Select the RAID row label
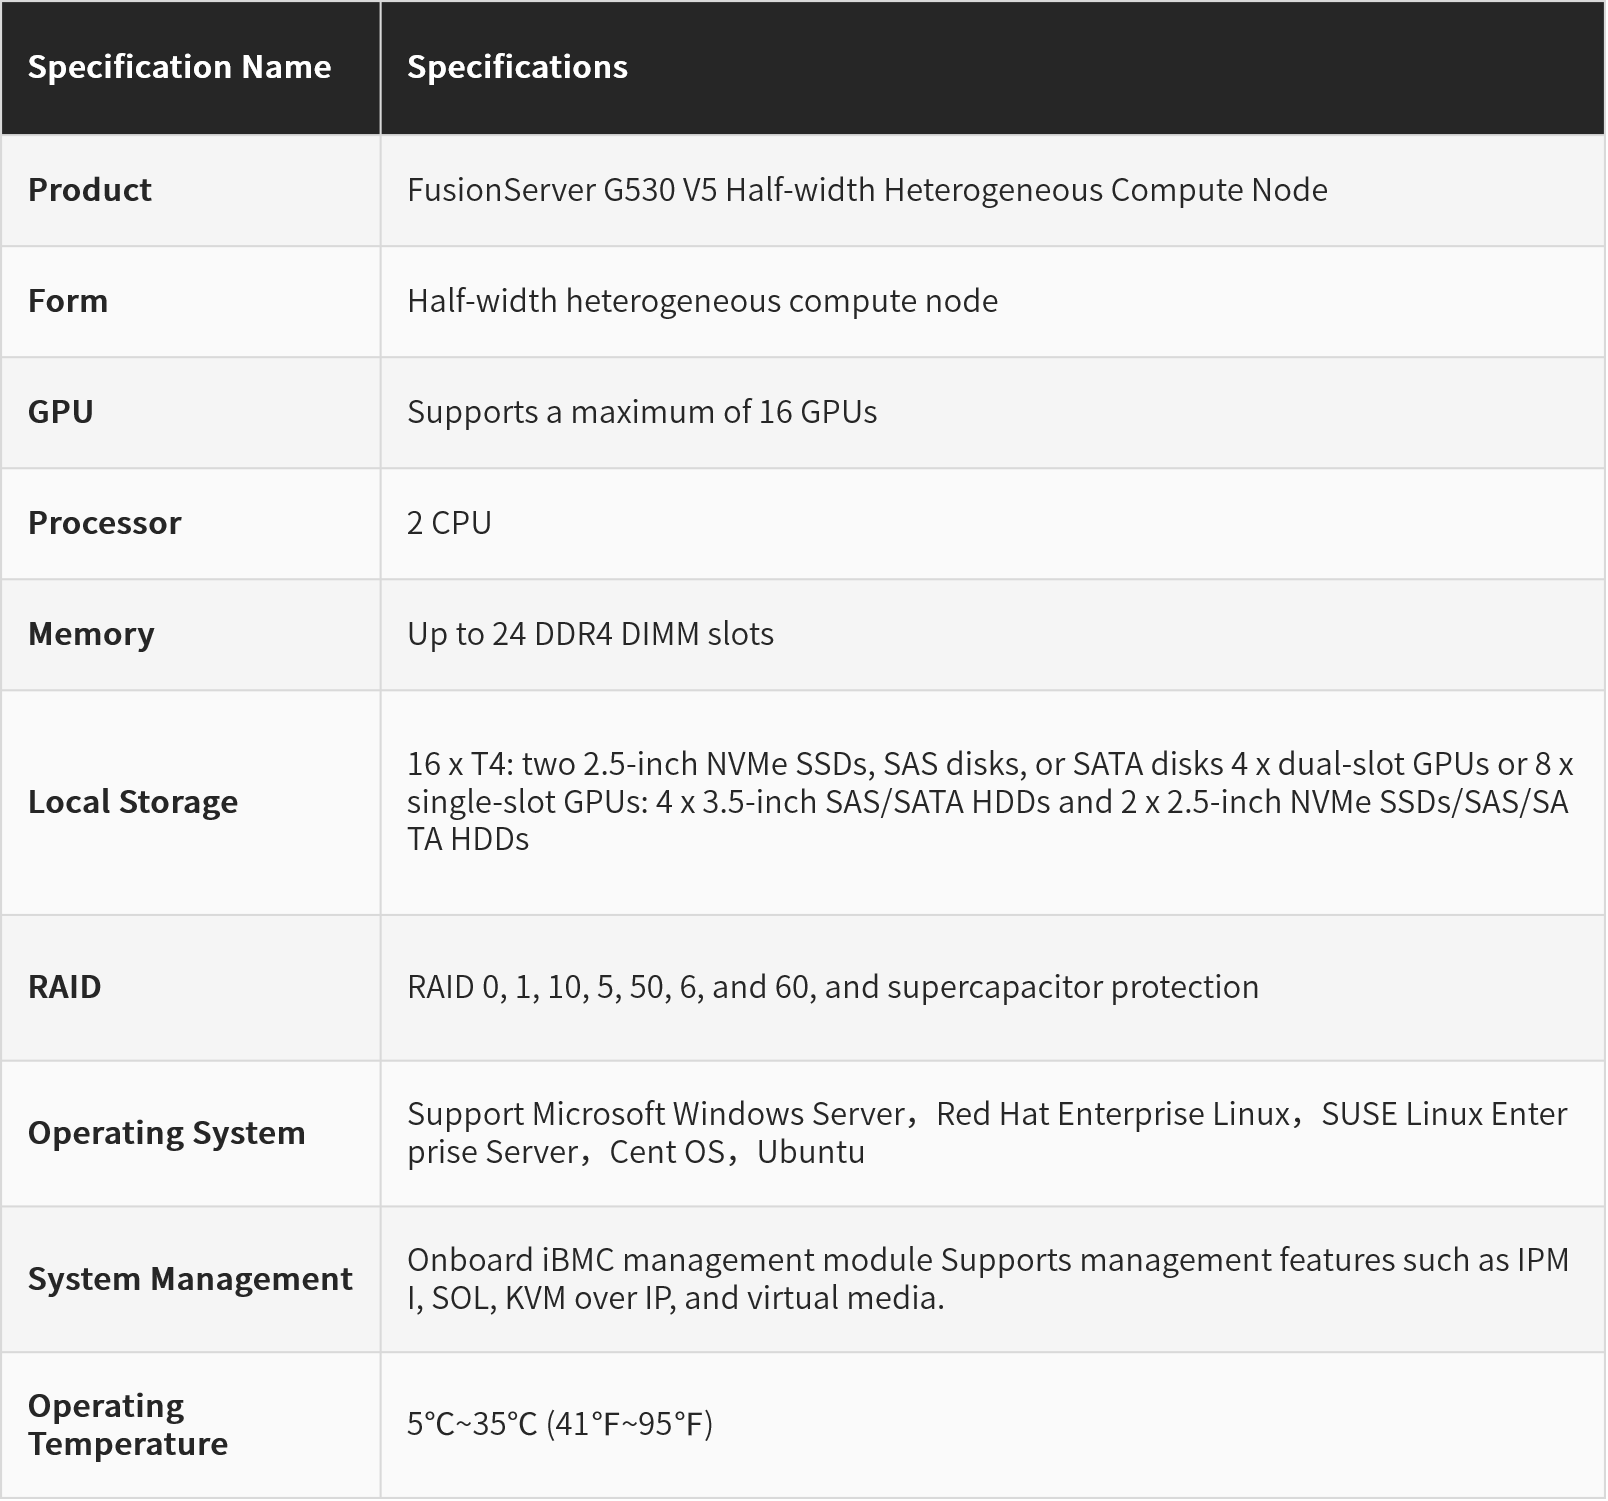 click(x=65, y=987)
